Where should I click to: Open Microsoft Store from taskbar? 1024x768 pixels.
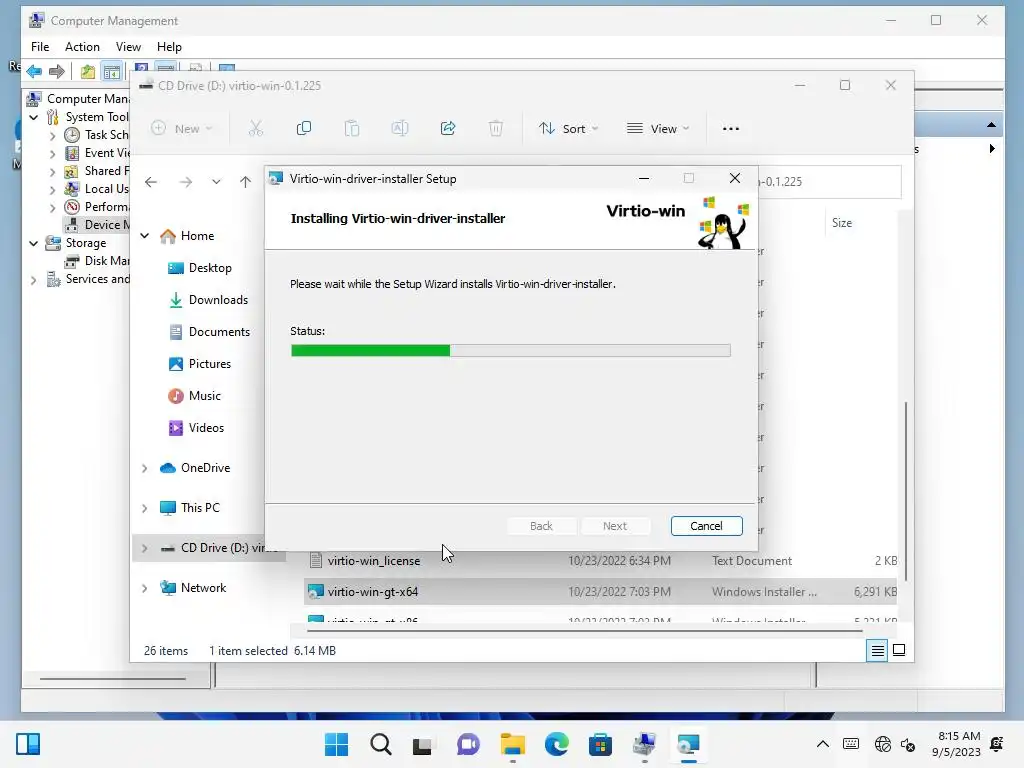click(x=600, y=744)
